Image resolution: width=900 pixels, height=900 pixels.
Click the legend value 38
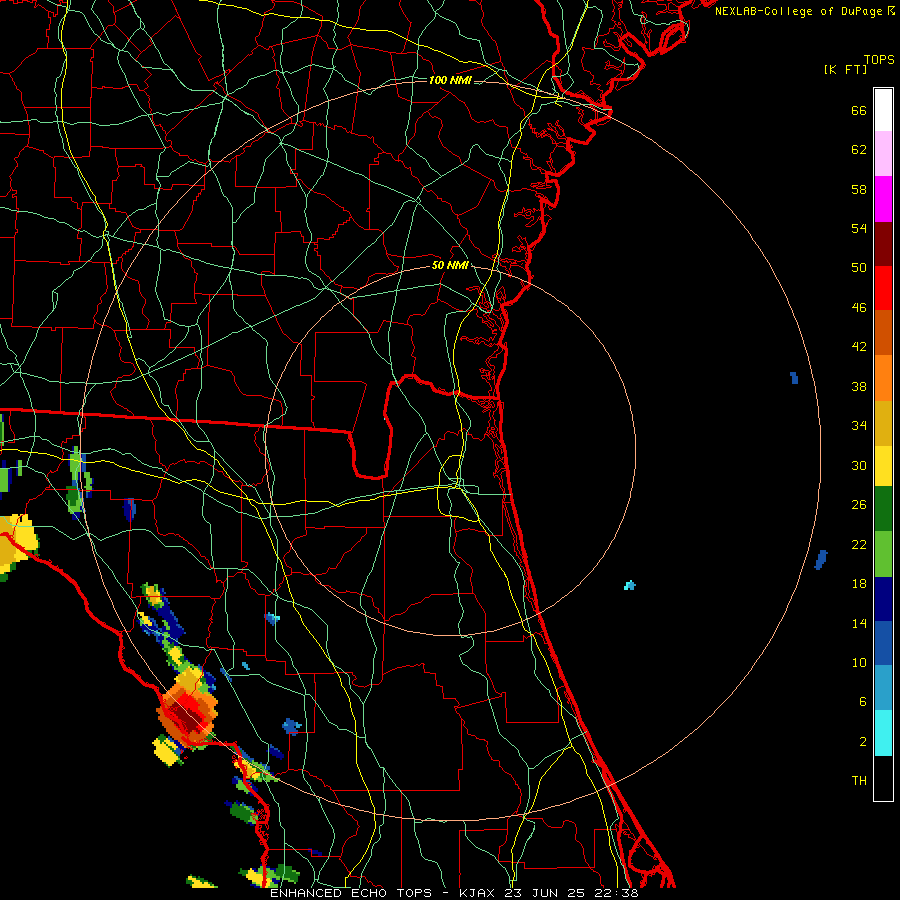pyautogui.click(x=859, y=386)
